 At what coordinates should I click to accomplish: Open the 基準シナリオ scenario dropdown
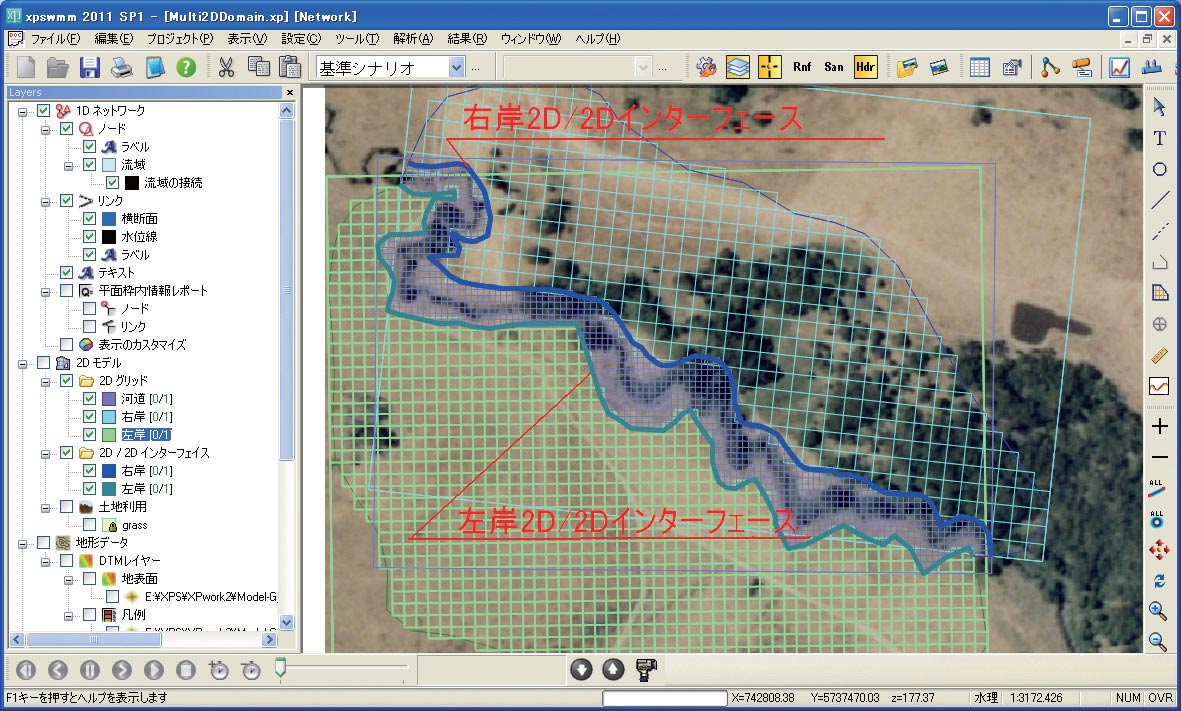(457, 67)
